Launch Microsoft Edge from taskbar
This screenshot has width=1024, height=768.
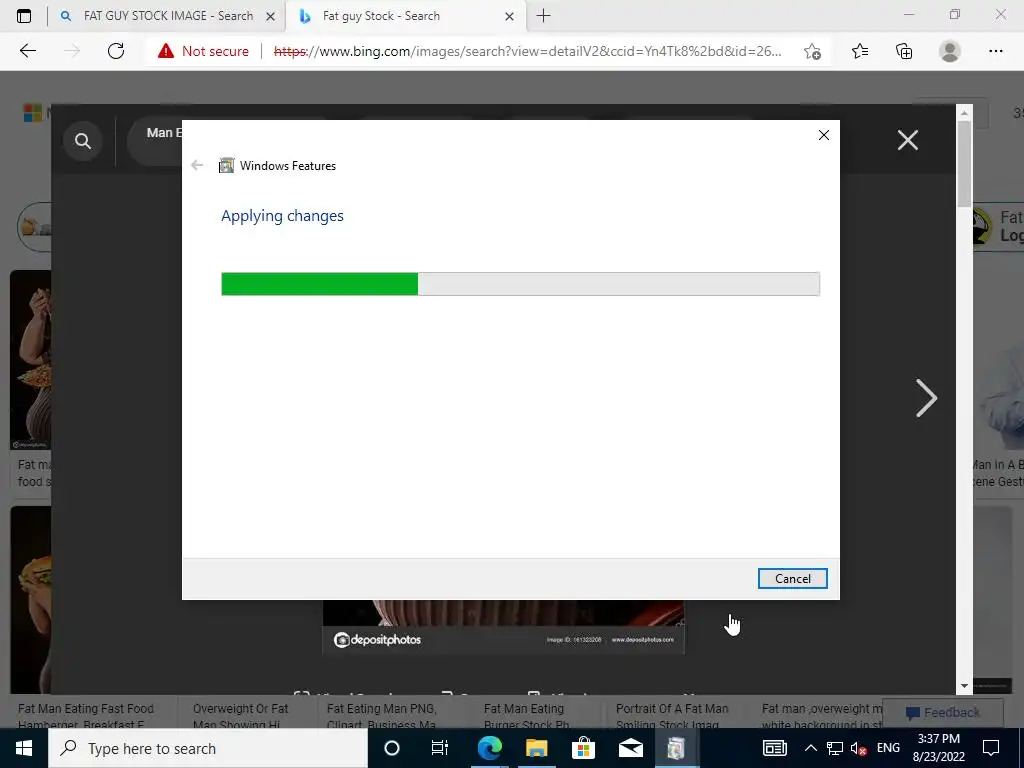[x=489, y=748]
